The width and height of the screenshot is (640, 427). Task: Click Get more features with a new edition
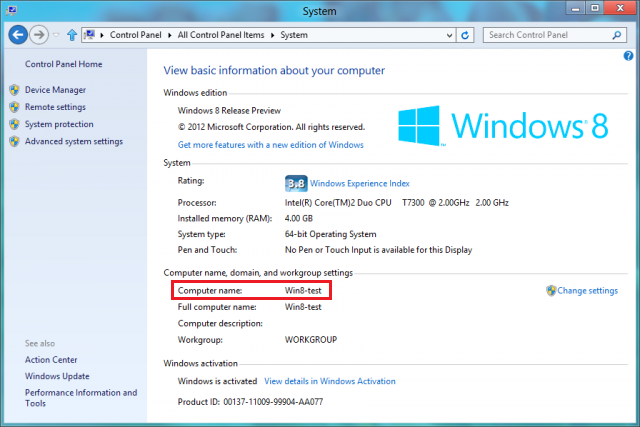pos(271,145)
